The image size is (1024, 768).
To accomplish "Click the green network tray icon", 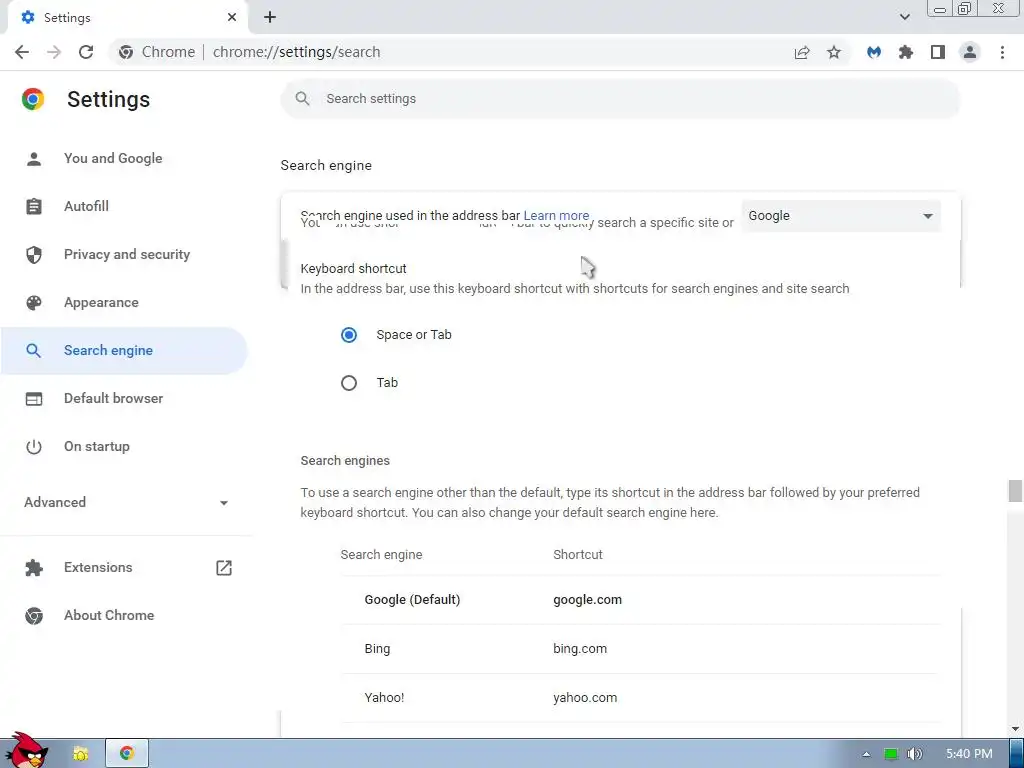I will click(x=891, y=754).
